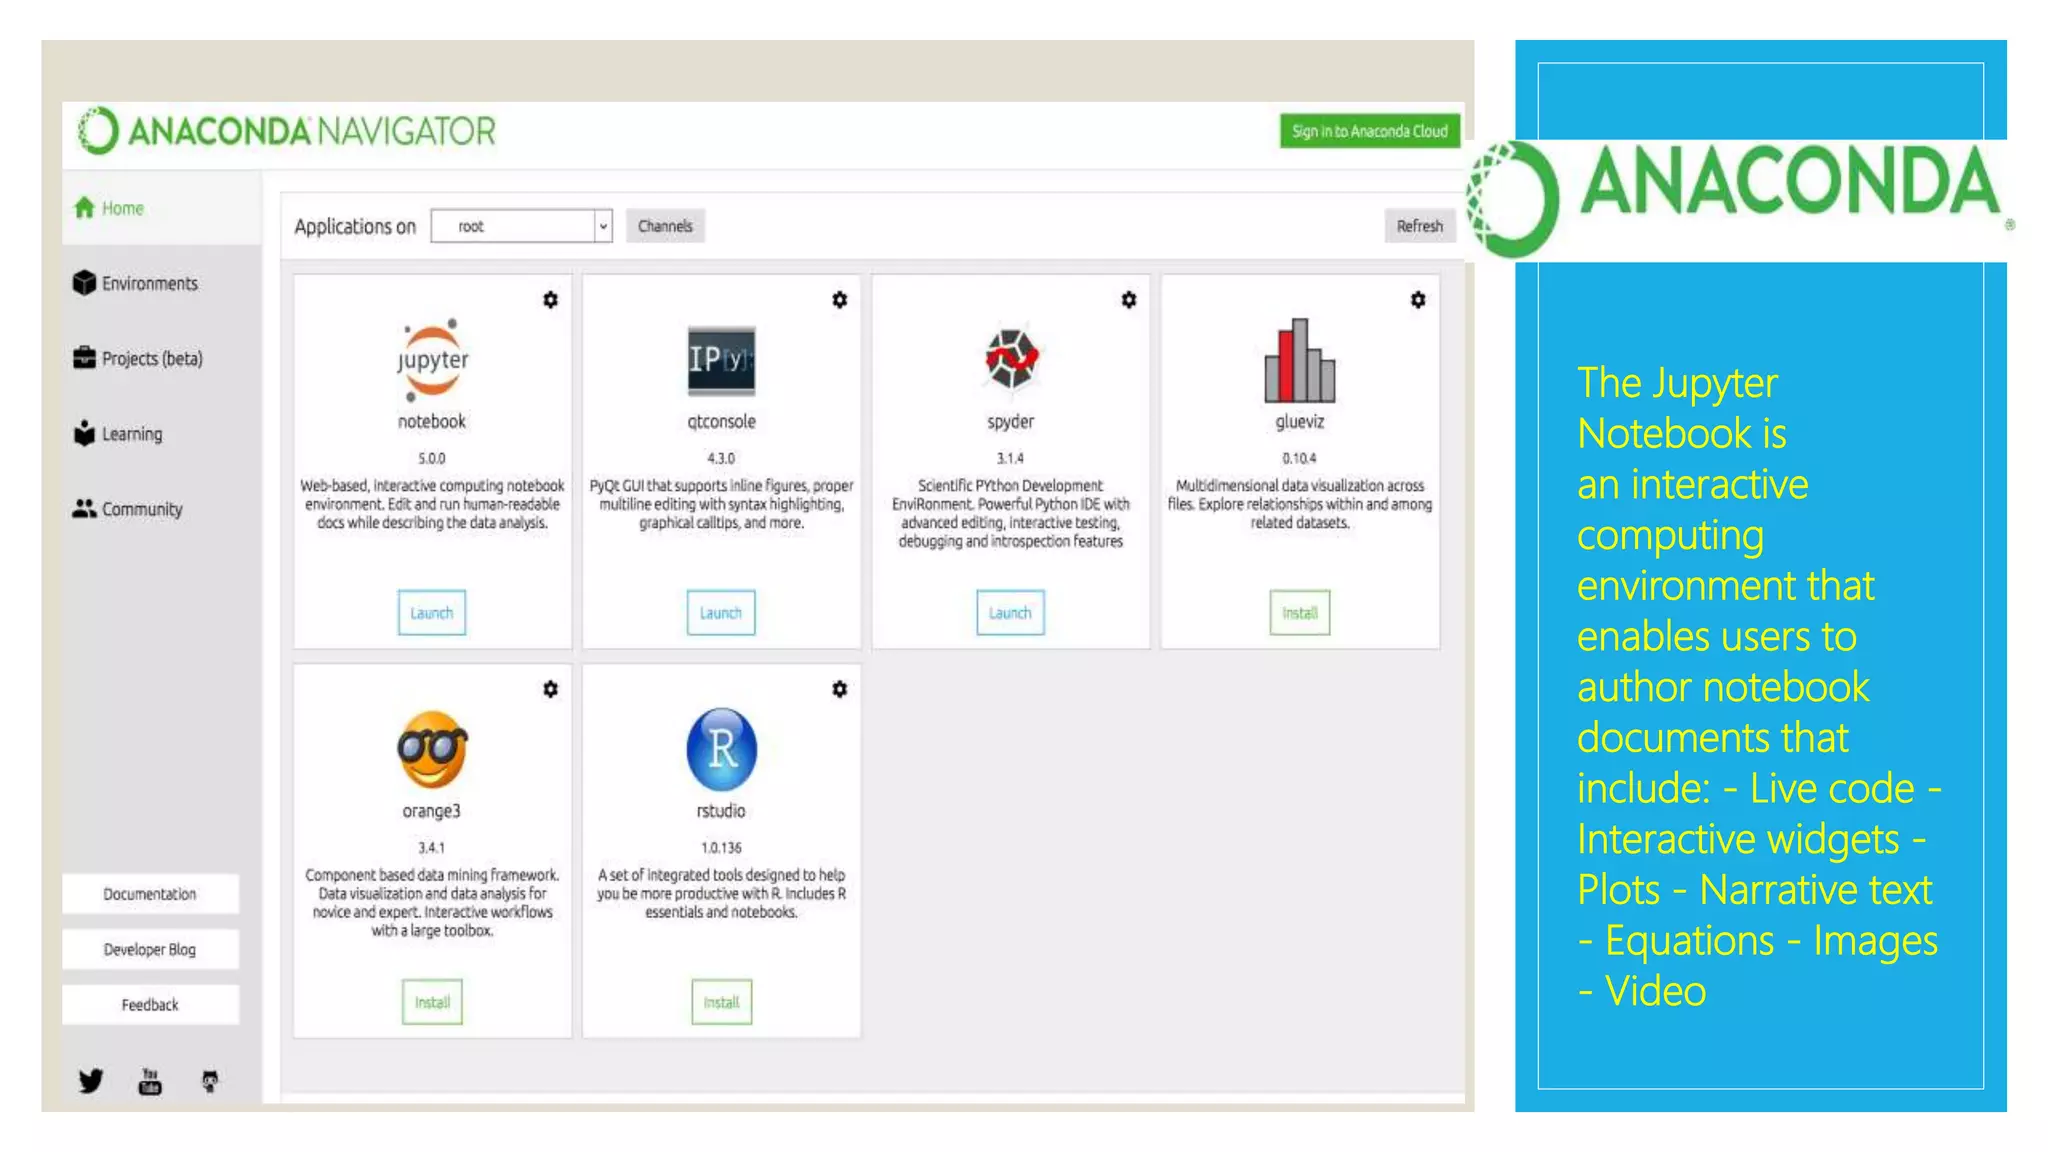Open settings gear on glueviz card
2048x1152 pixels.
pyautogui.click(x=1418, y=300)
